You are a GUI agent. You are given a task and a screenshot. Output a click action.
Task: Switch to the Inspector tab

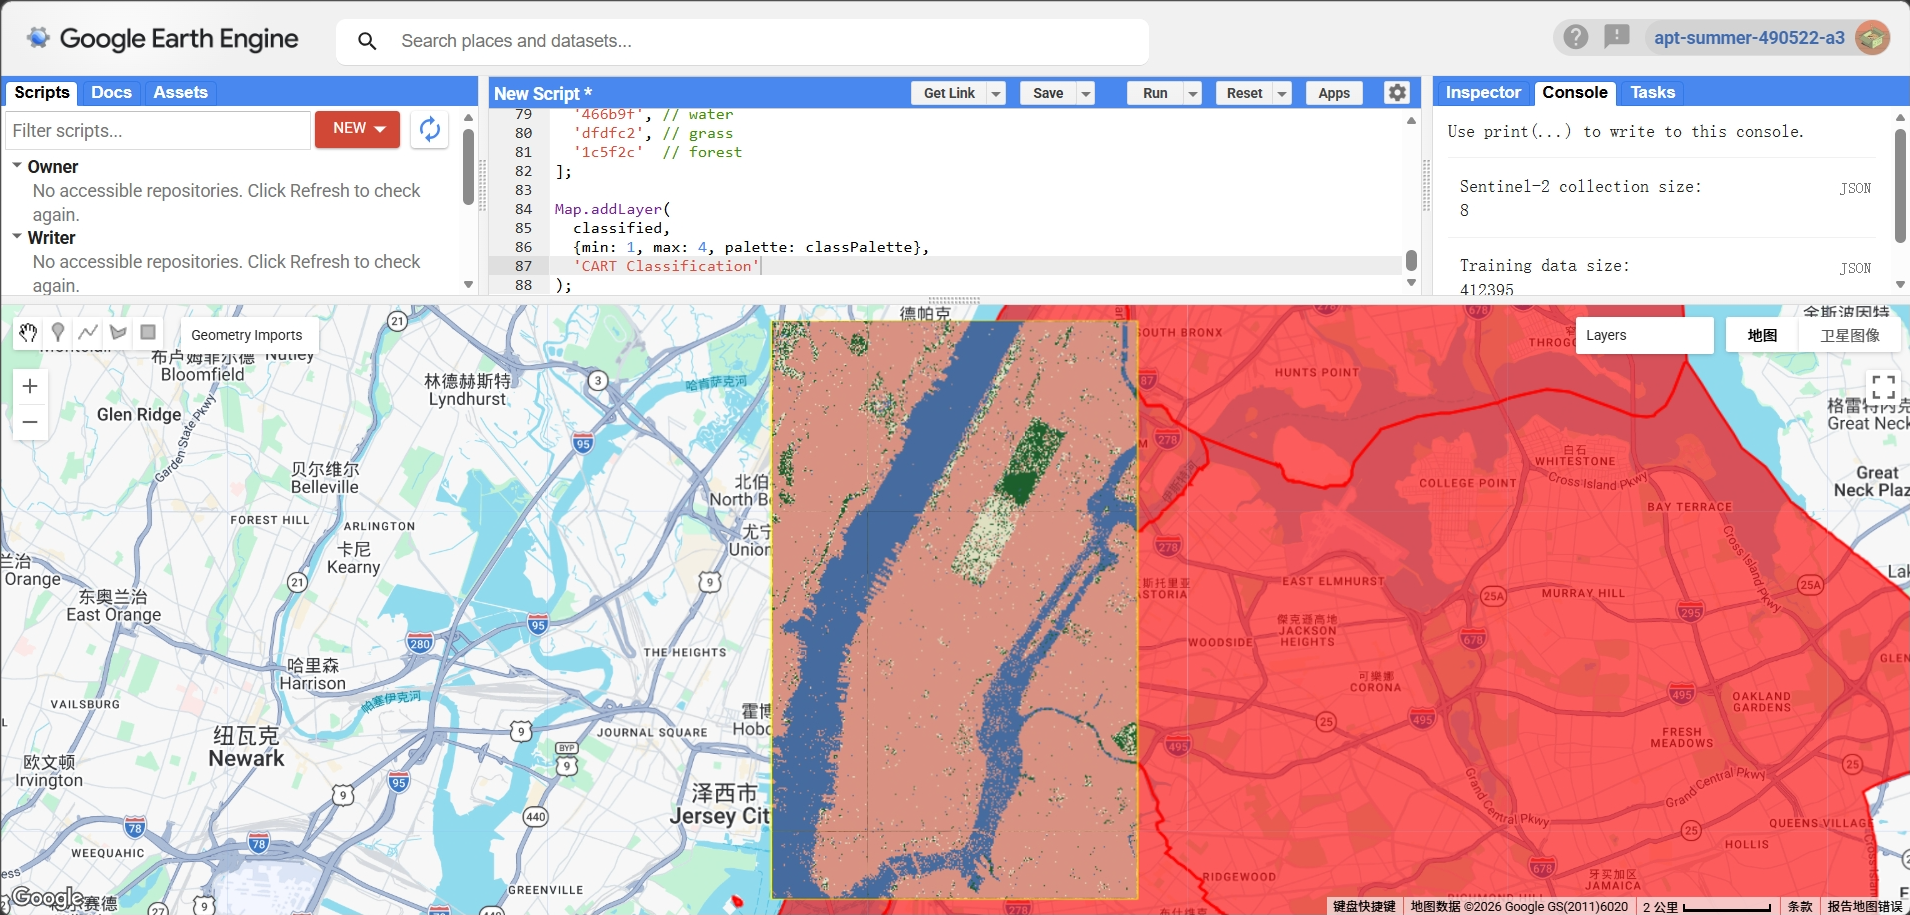pos(1483,92)
